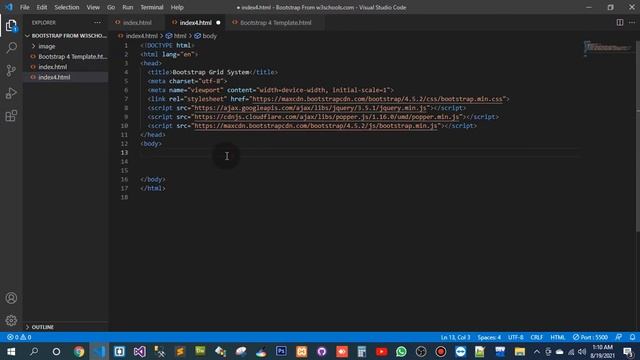Click line number 13 in gutter
The image size is (640, 360).
pyautogui.click(x=124, y=153)
